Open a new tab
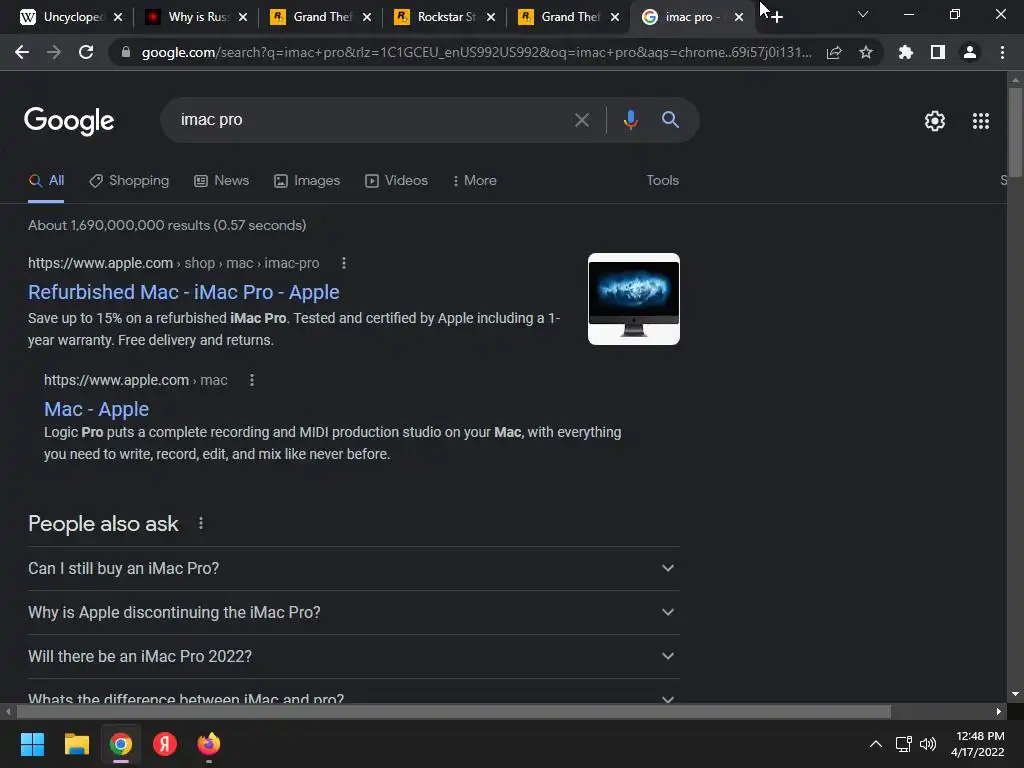Screen dimensions: 1024x768 click(776, 17)
